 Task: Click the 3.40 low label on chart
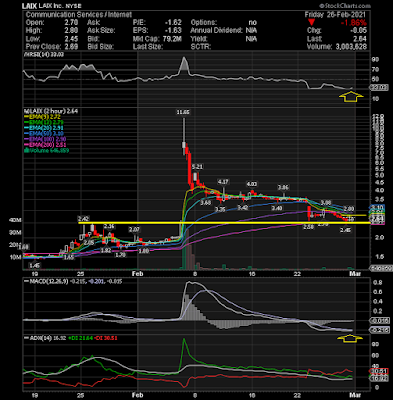(277, 208)
